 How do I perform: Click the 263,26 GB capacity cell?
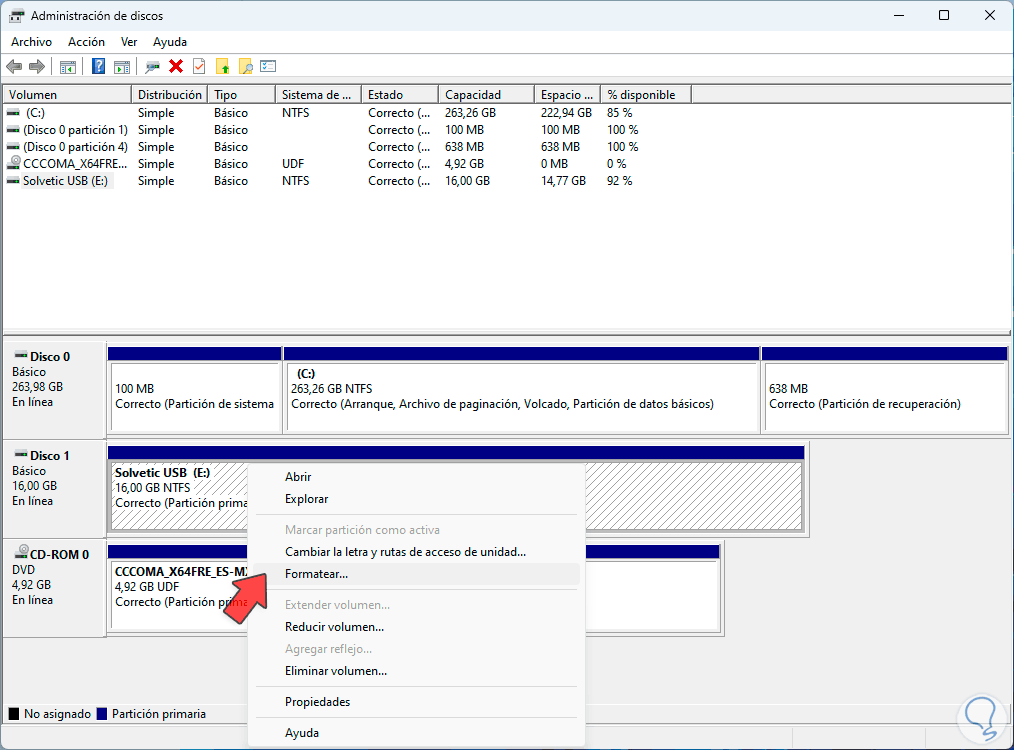click(x=470, y=112)
